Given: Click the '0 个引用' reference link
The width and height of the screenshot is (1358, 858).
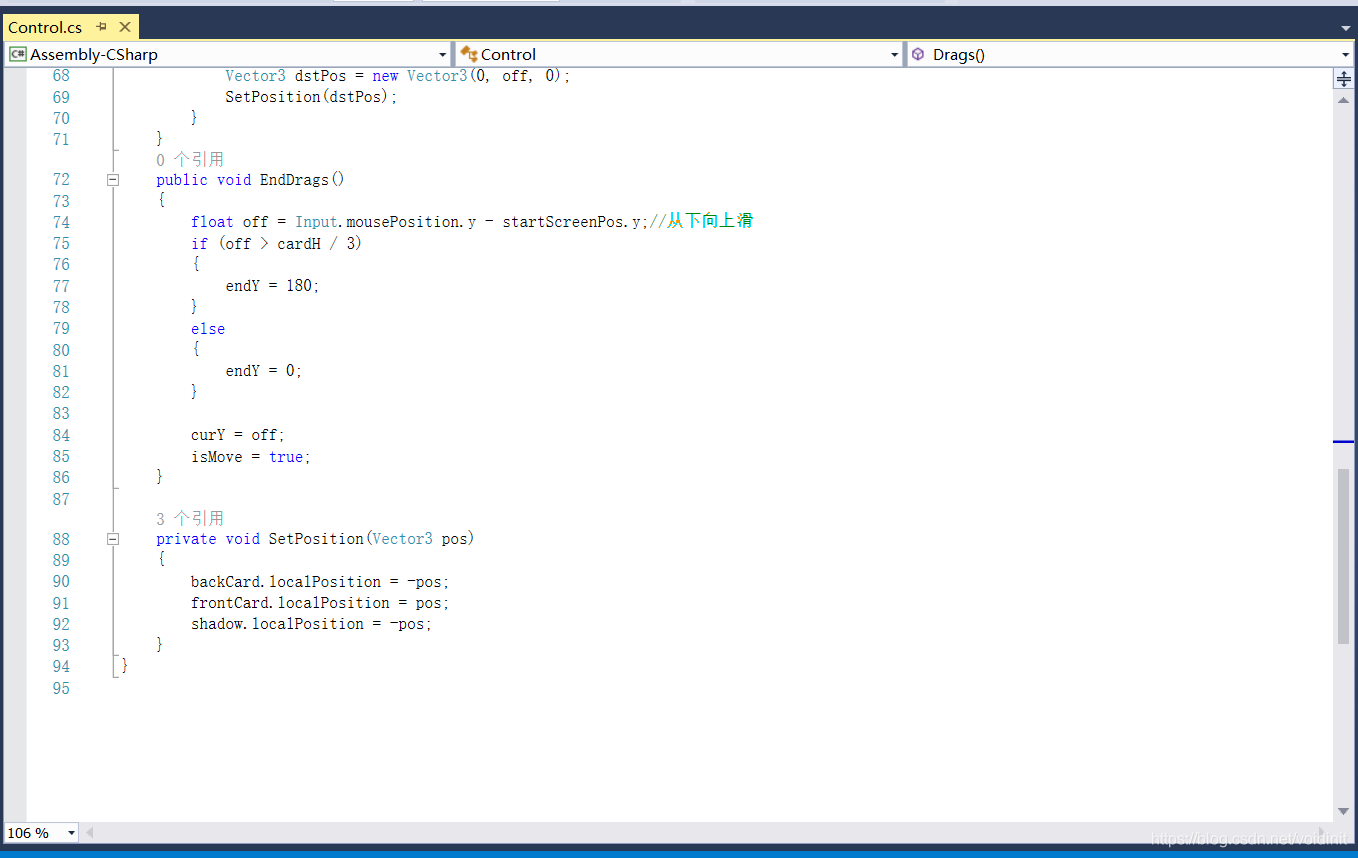Looking at the screenshot, I should 190,159.
